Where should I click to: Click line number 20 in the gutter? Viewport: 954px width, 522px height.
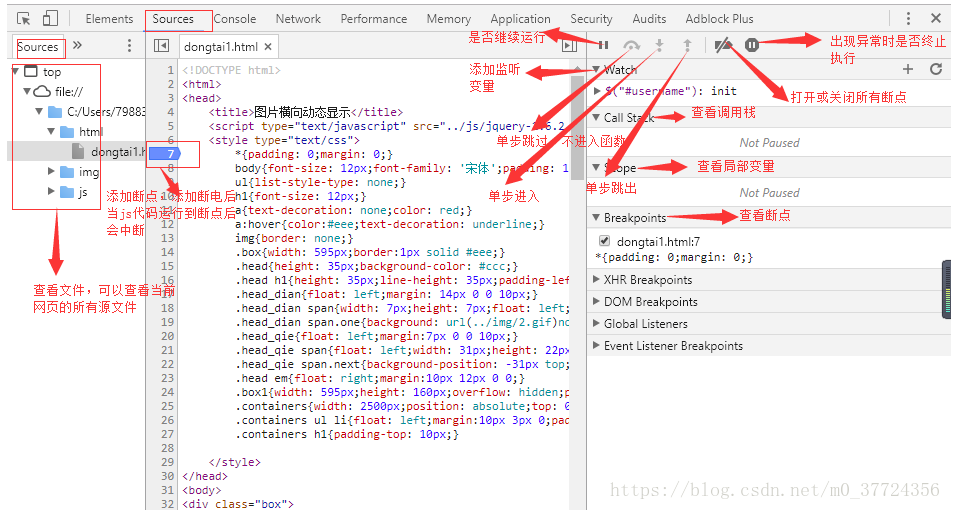(167, 336)
